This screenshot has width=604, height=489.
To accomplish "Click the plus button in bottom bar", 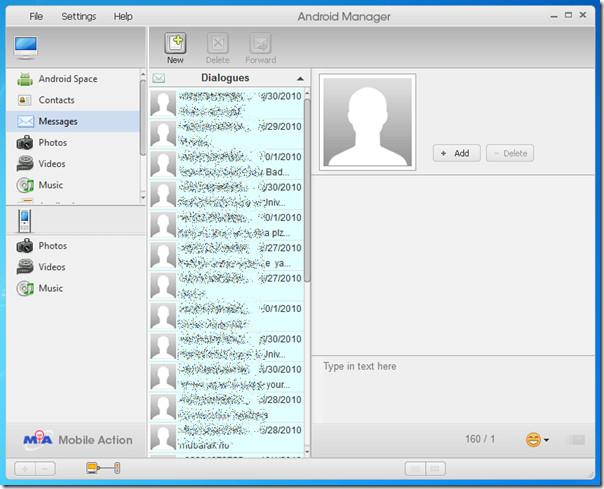I will [x=25, y=469].
